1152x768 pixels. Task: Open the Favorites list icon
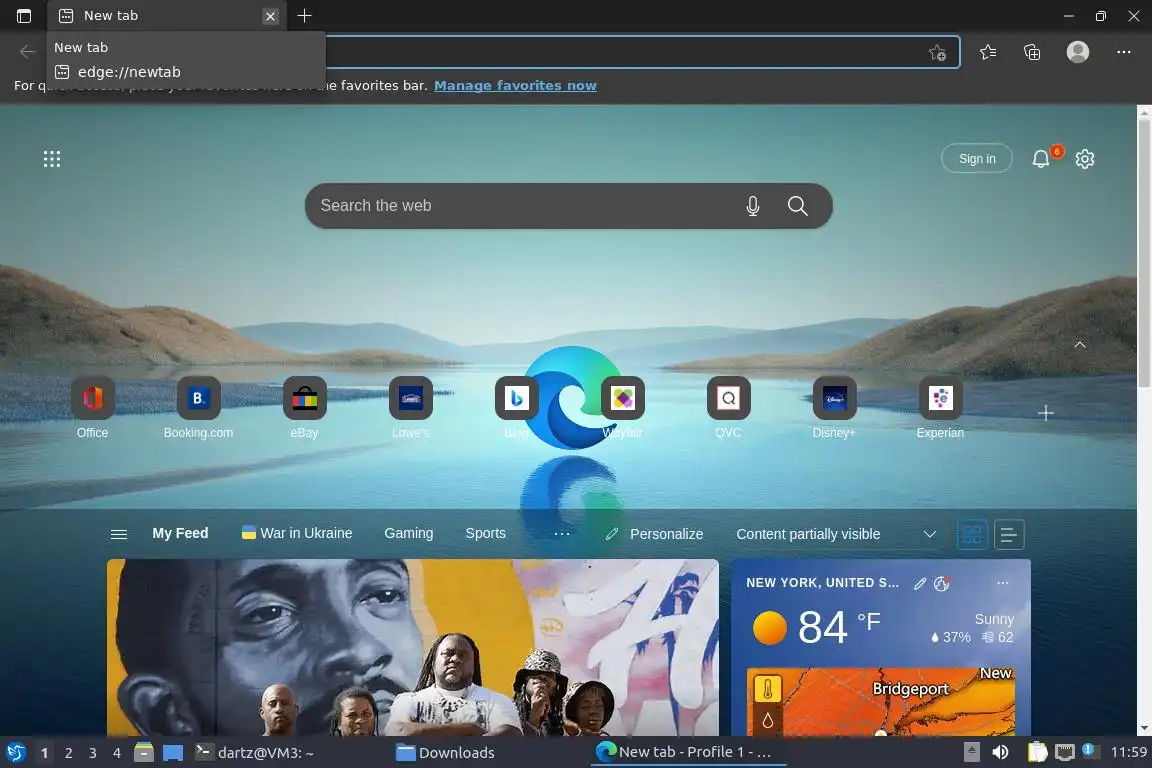coord(988,51)
